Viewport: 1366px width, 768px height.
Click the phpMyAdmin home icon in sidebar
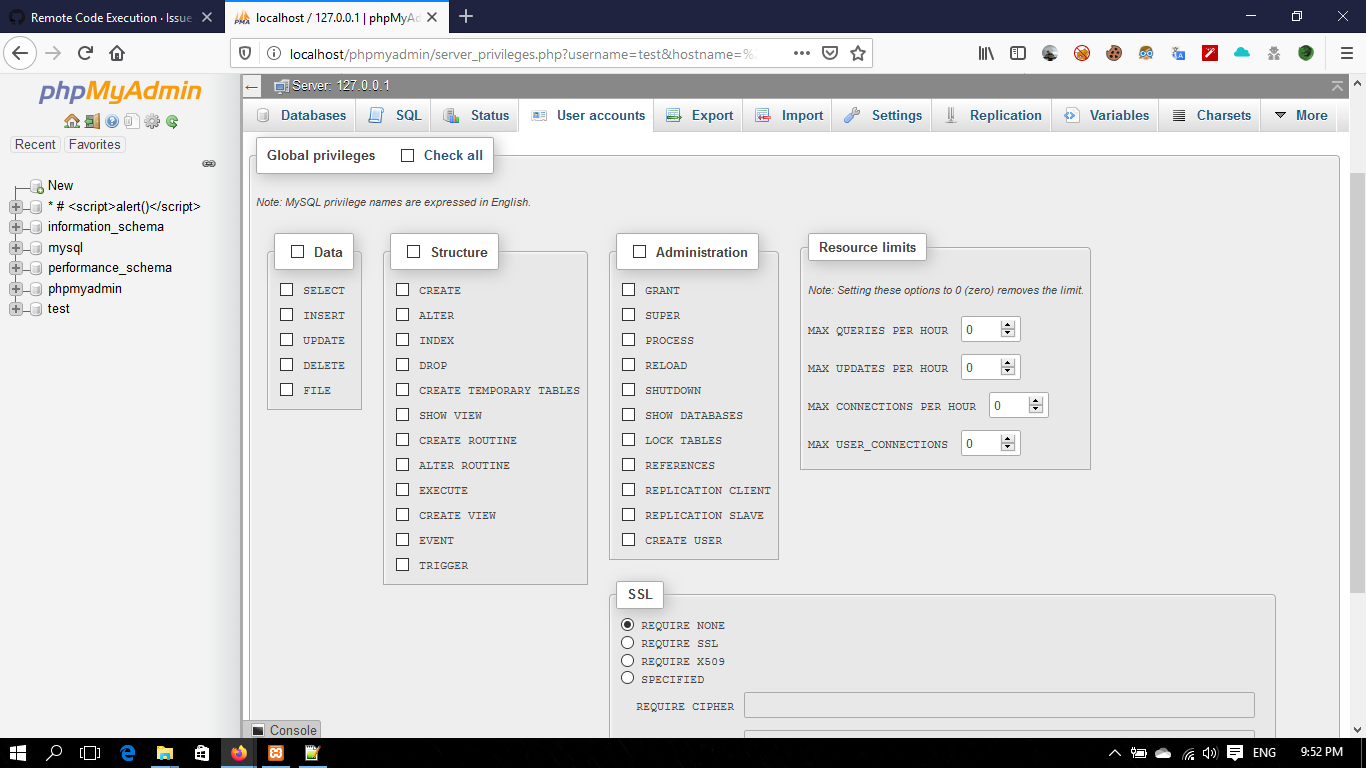[72, 121]
